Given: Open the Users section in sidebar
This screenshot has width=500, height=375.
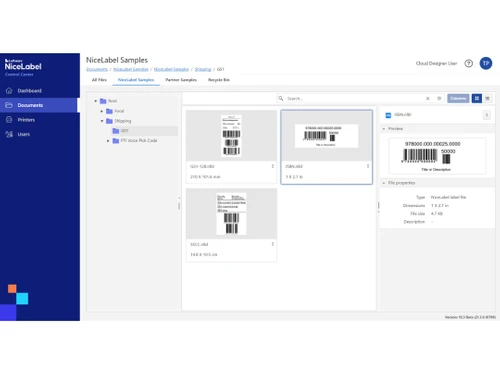Looking at the screenshot, I should (23, 134).
